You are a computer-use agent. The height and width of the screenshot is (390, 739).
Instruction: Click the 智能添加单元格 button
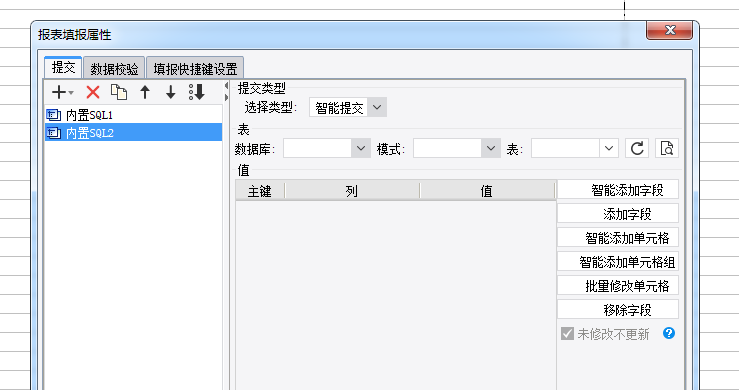pos(618,238)
